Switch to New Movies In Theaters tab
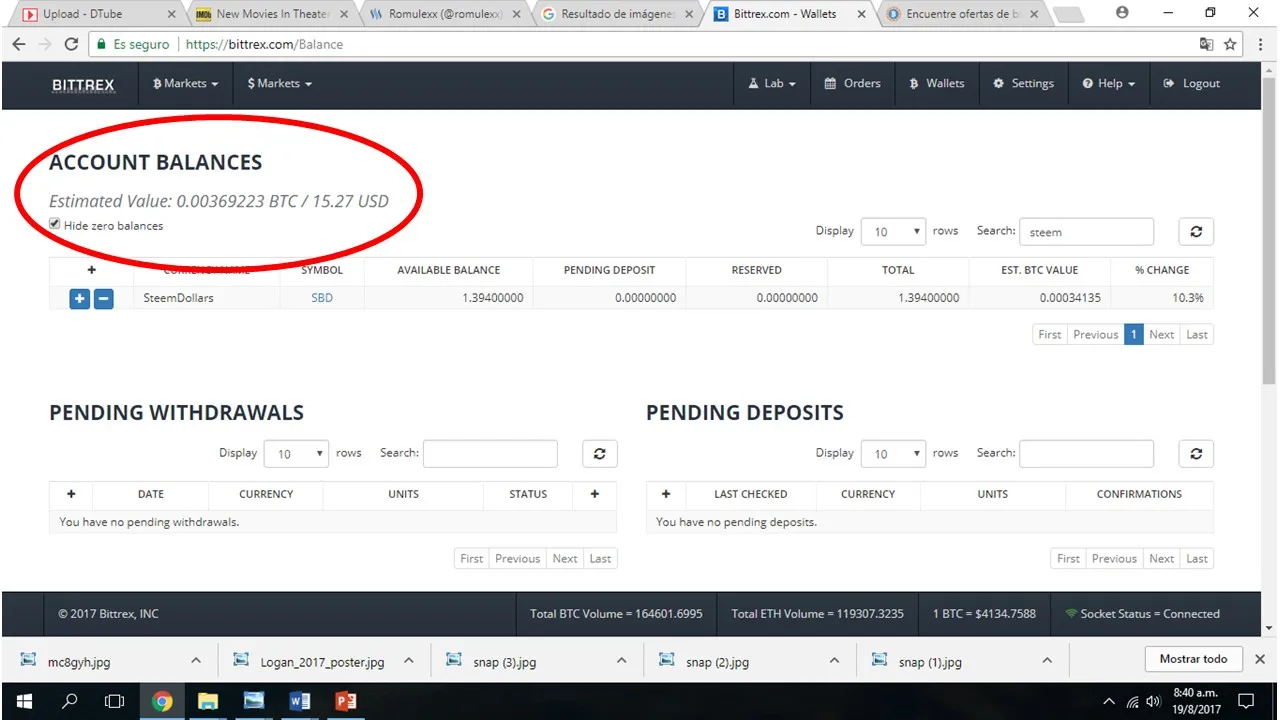This screenshot has width=1280, height=720. coord(270,14)
